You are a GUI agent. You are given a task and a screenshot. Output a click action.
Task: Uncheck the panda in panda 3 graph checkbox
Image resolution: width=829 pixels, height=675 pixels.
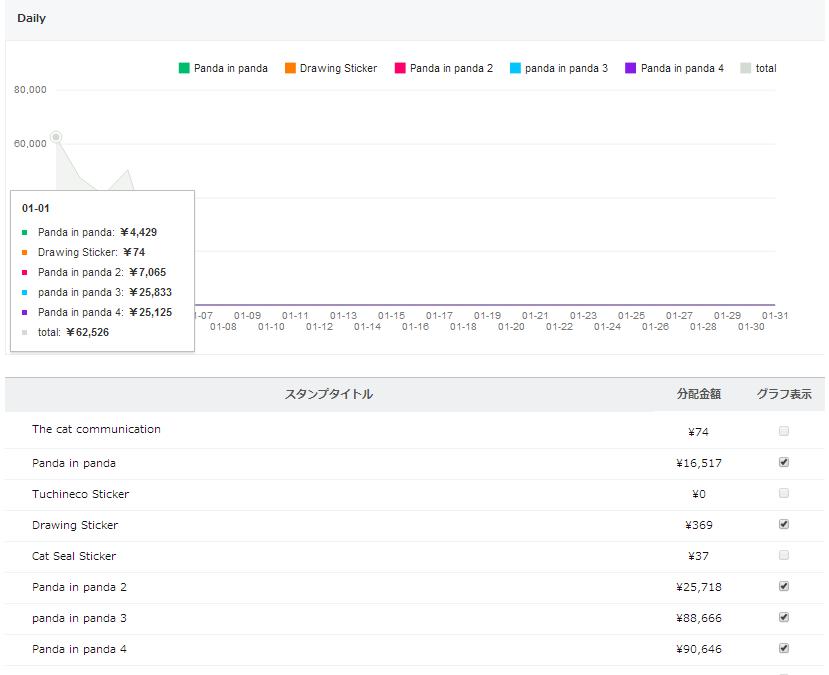(784, 617)
